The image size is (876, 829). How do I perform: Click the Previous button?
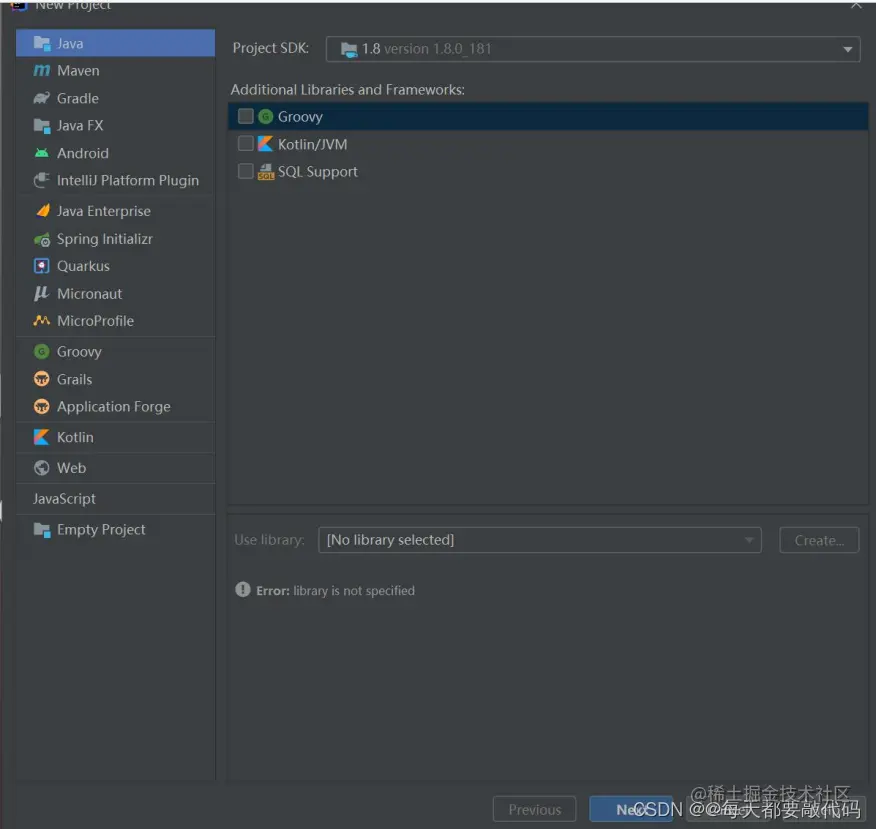pos(535,809)
